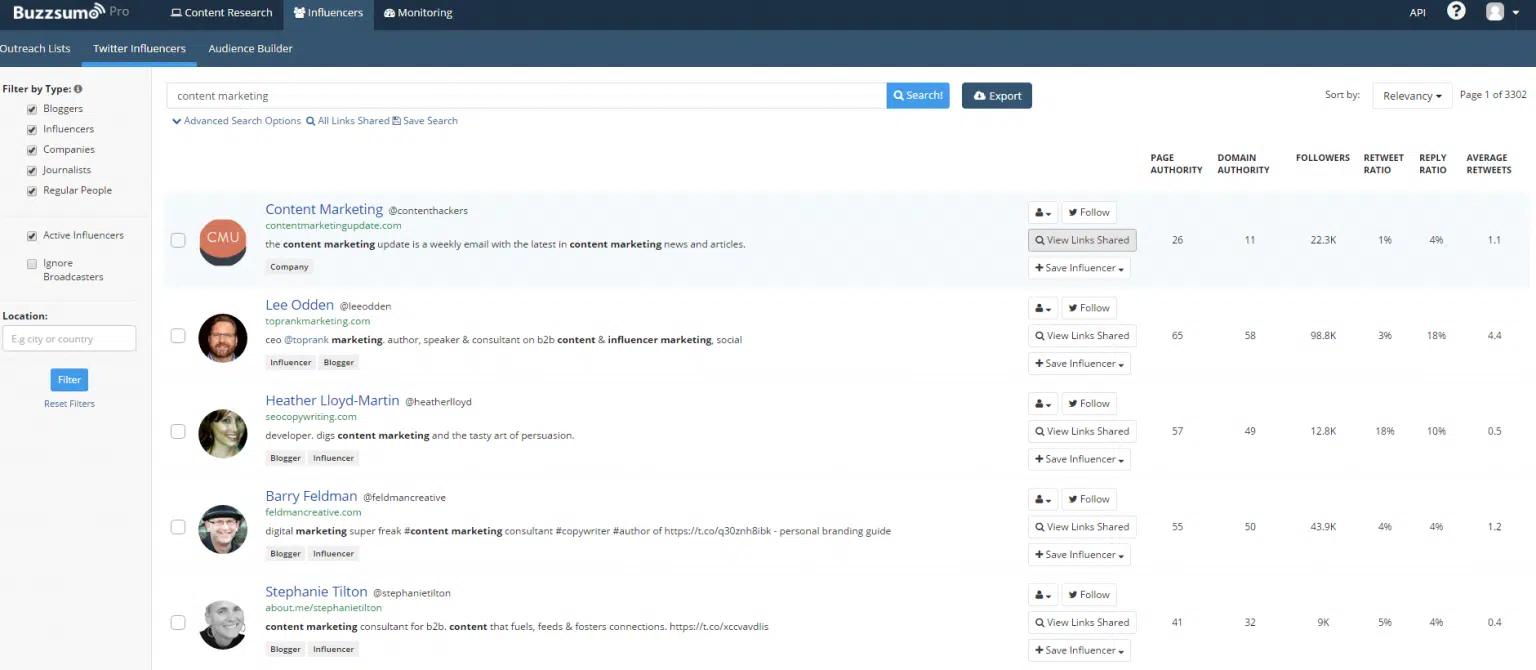Open toprankmarketing.com link
Screen dimensions: 1536x670
(x=318, y=321)
